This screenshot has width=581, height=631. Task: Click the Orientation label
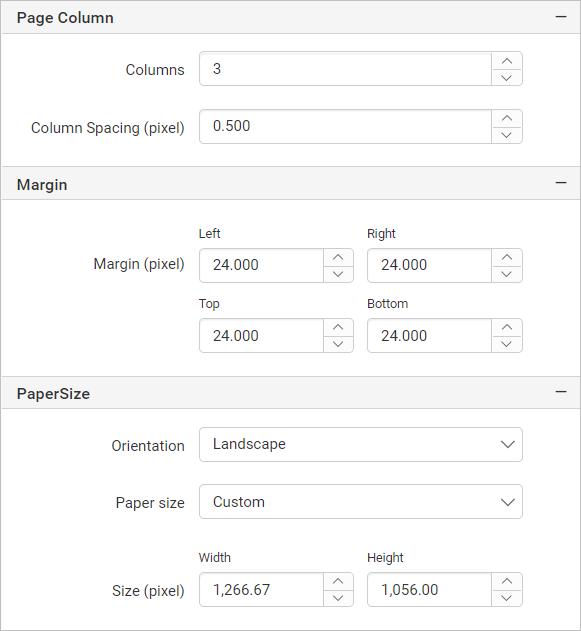(148, 446)
